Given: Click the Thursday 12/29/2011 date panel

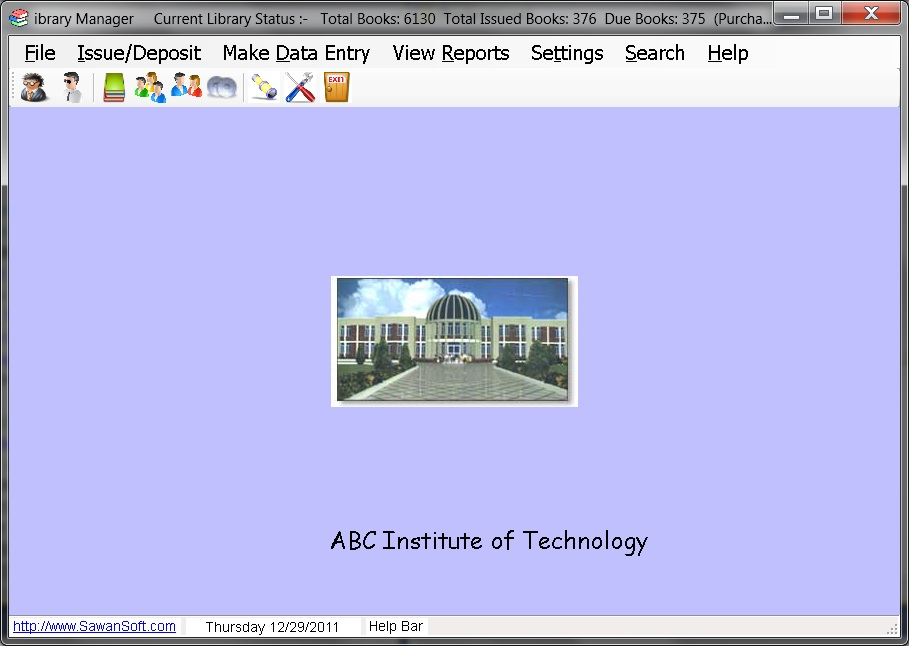Looking at the screenshot, I should point(272,626).
